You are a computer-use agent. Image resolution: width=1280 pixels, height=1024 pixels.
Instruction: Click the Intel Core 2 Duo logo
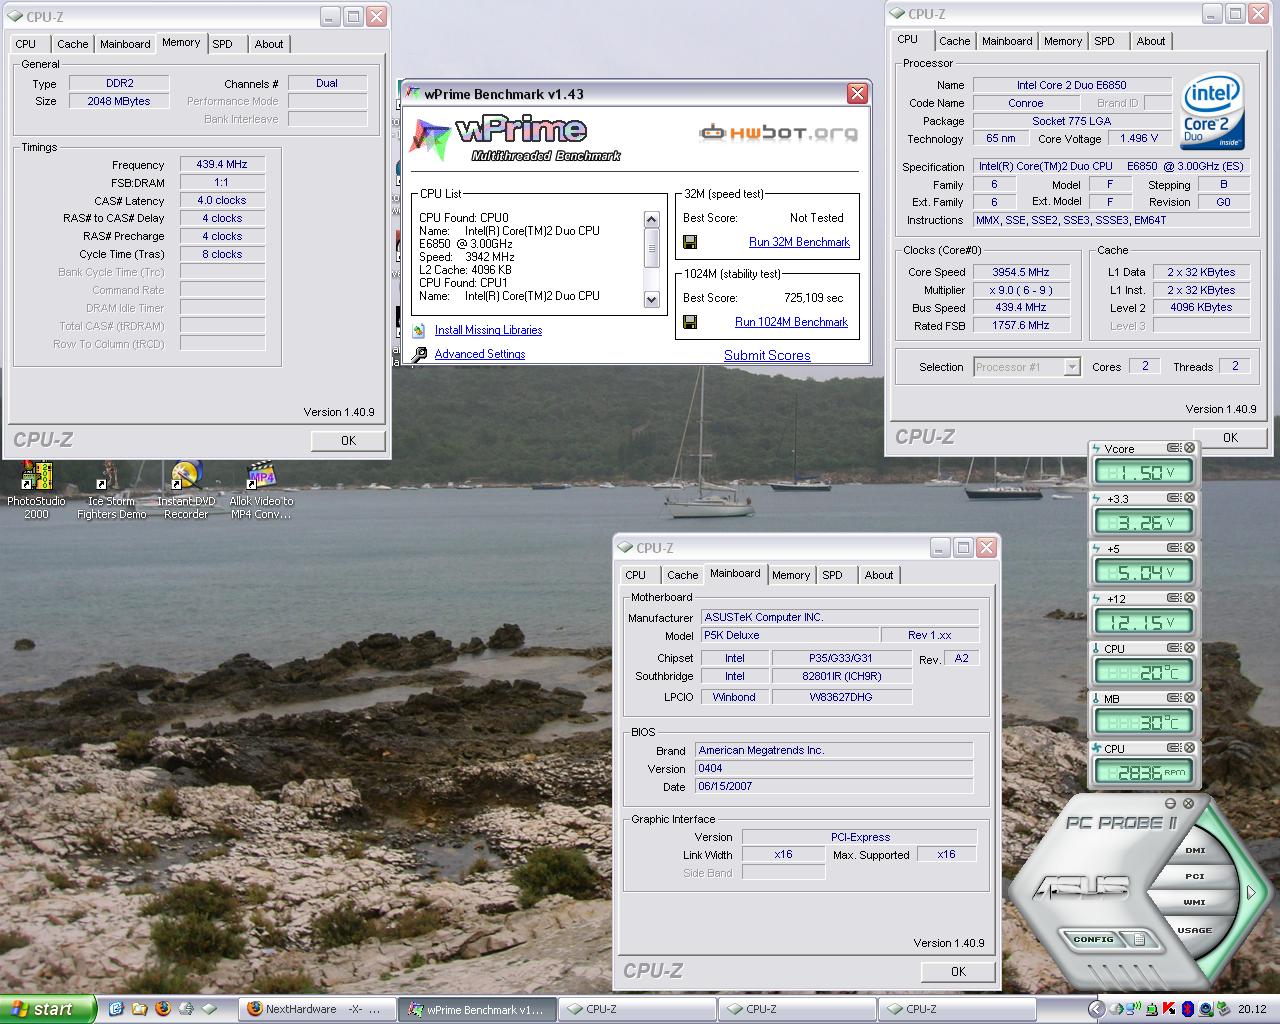tap(1212, 111)
